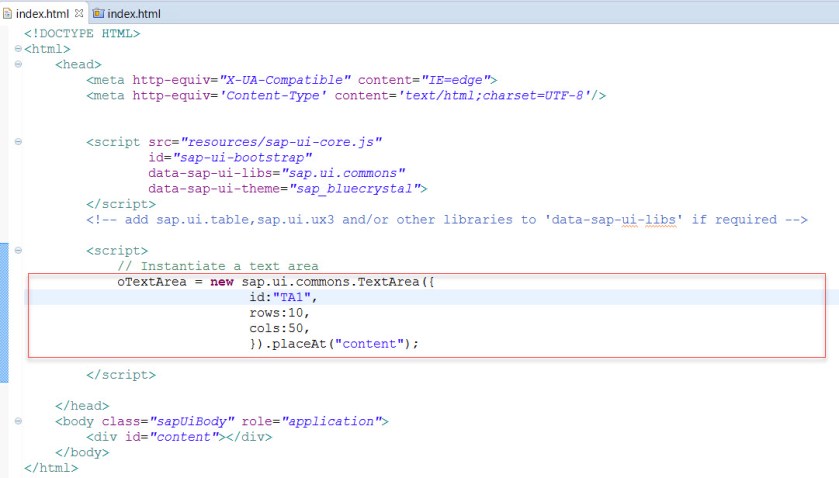Click the closing </script> tag after placeAt
839x478 pixels.
point(121,375)
